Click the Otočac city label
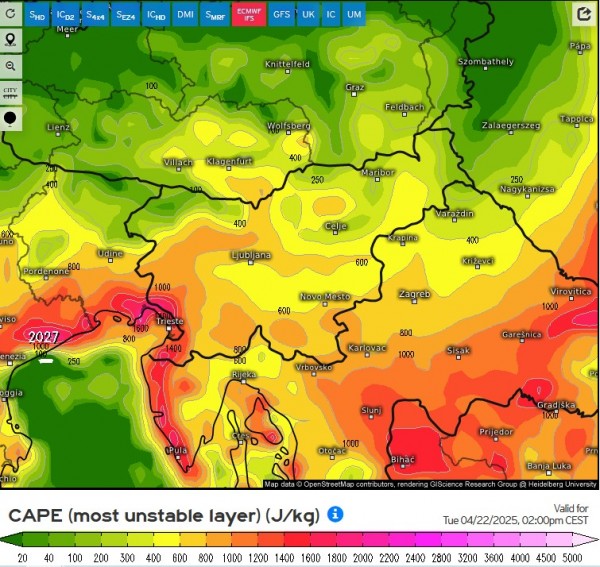The image size is (600, 567). click(x=332, y=451)
